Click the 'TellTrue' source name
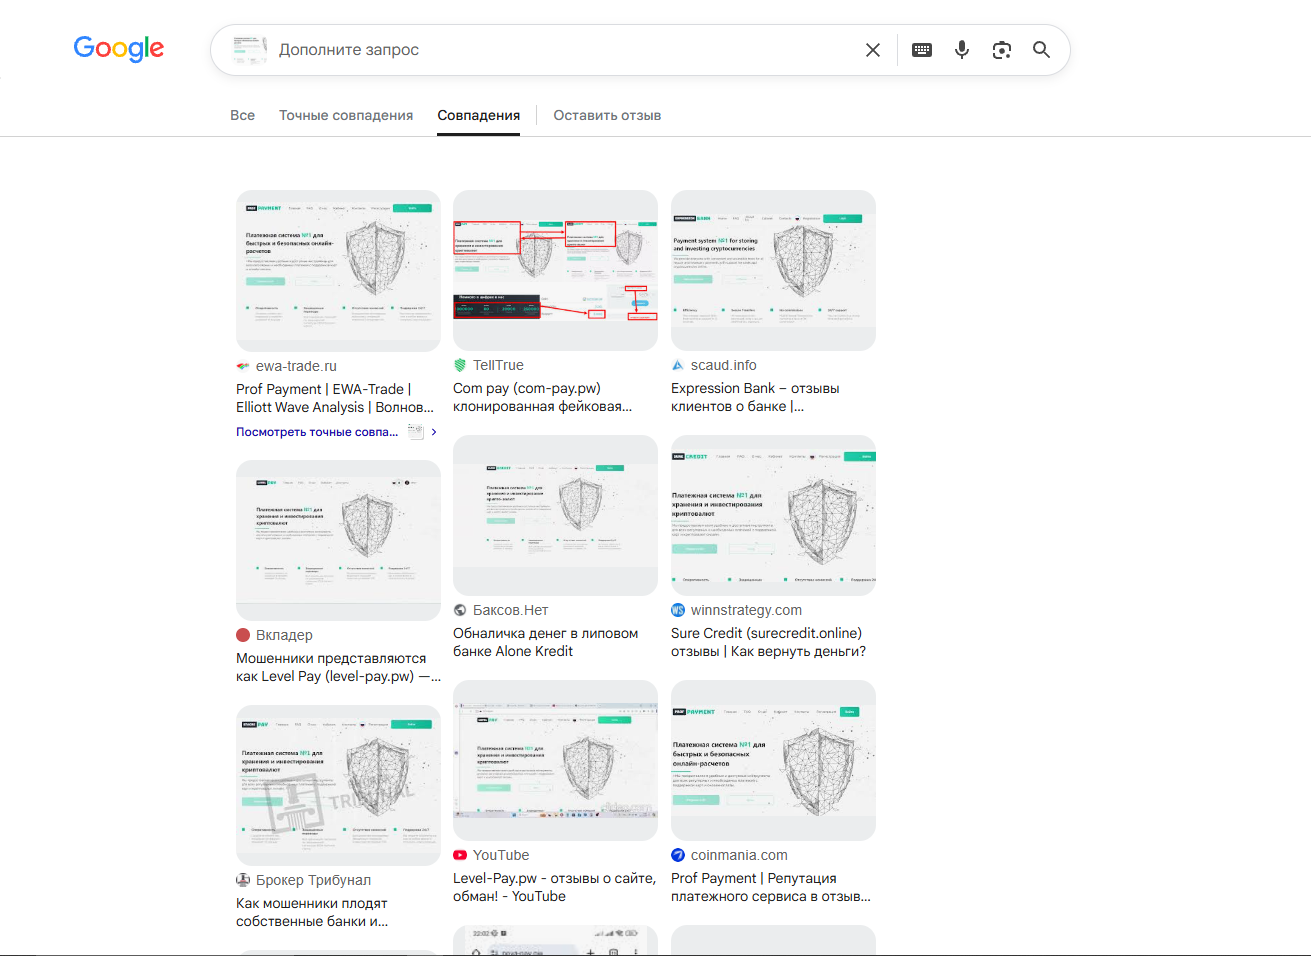The width and height of the screenshot is (1311, 956). coord(498,365)
